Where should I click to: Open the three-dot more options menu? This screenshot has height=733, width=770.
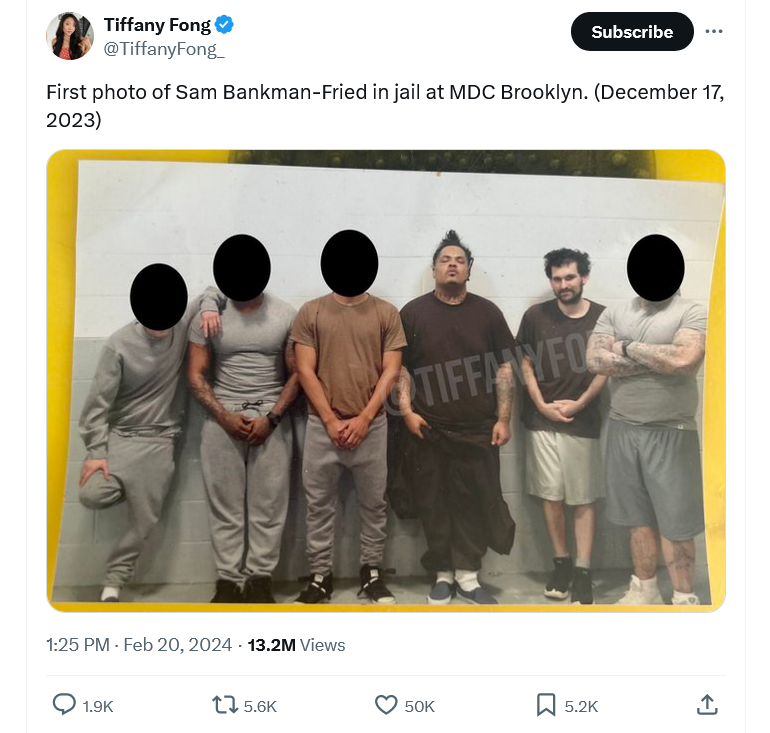click(x=713, y=31)
